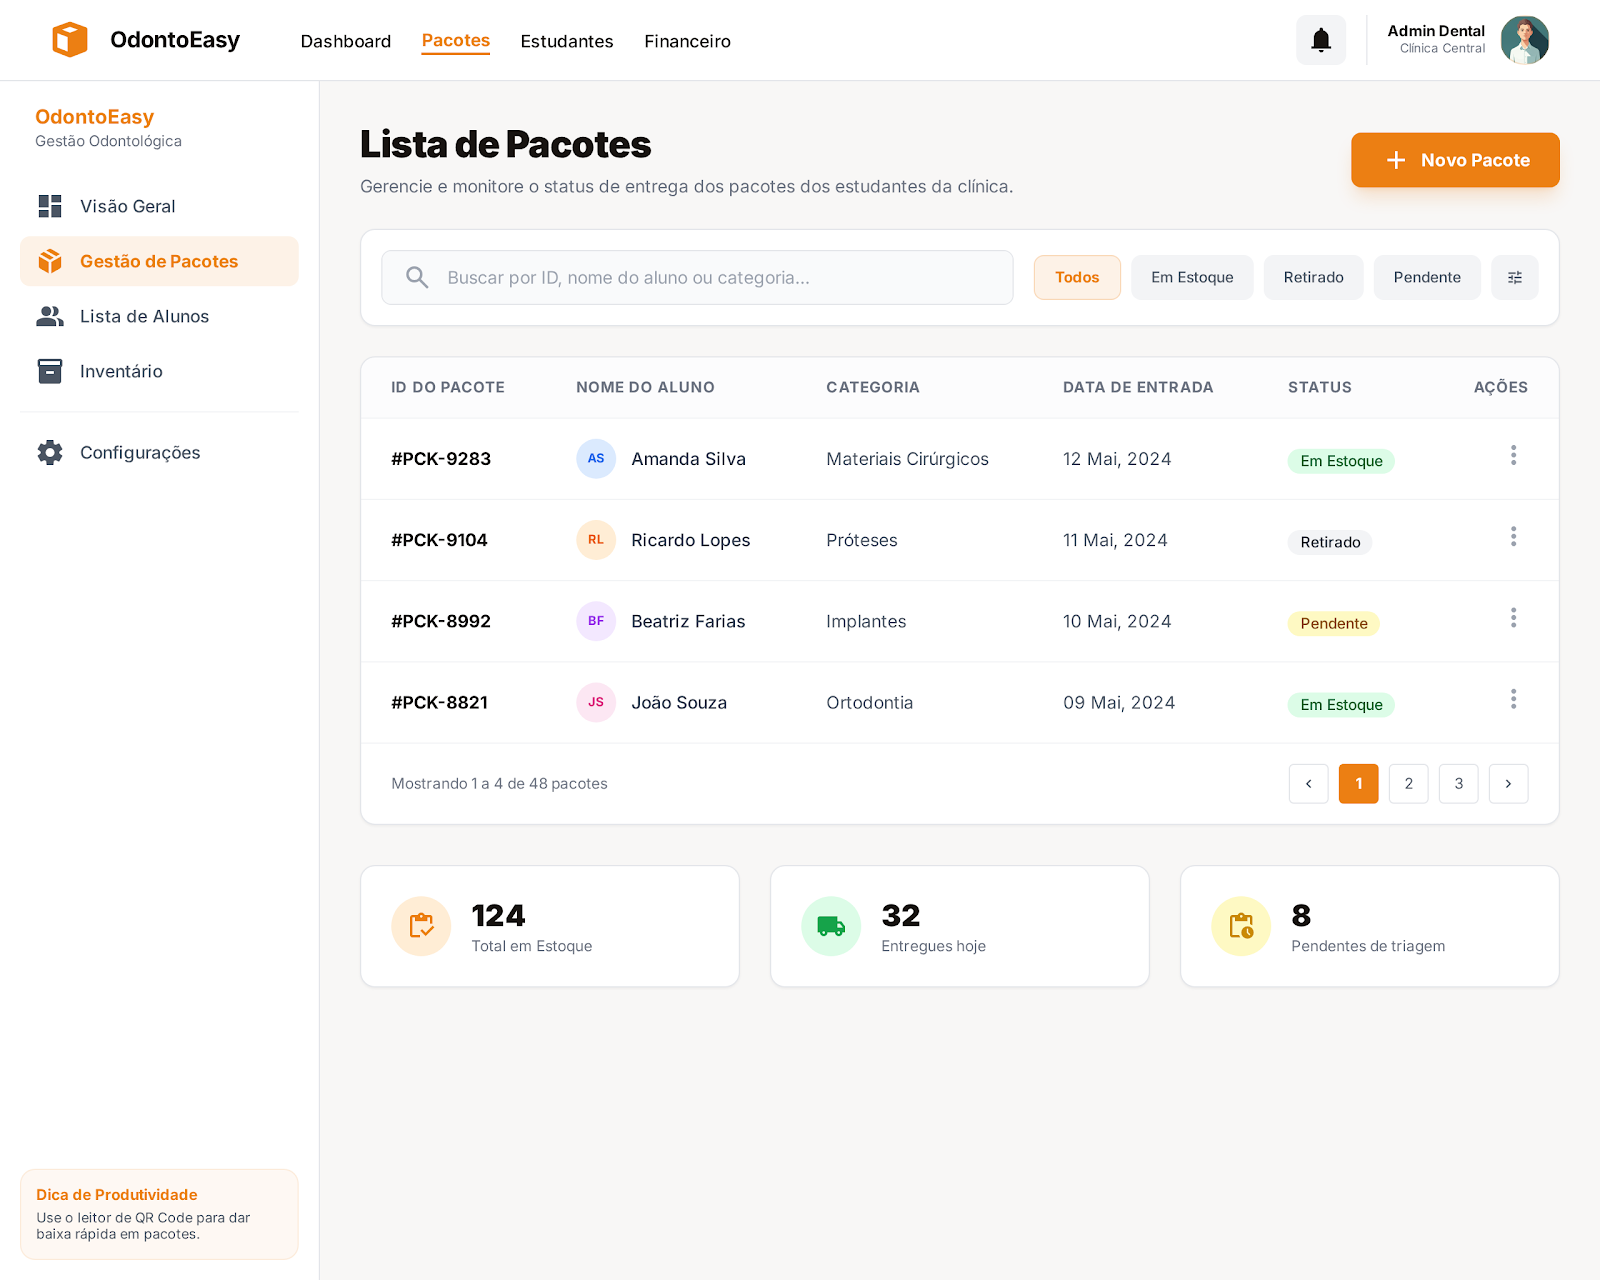This screenshot has height=1280, width=1600.
Task: Click the OdontoEasy cube logo
Action: point(70,40)
